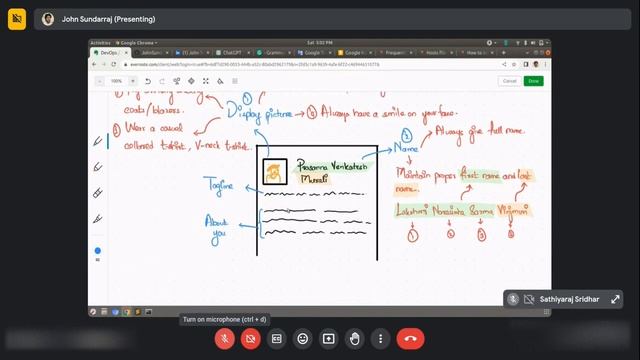Click camera-off icon beside Sathiyaraj Sridhar
Image resolution: width=640 pixels, height=360 pixels.
(529, 299)
